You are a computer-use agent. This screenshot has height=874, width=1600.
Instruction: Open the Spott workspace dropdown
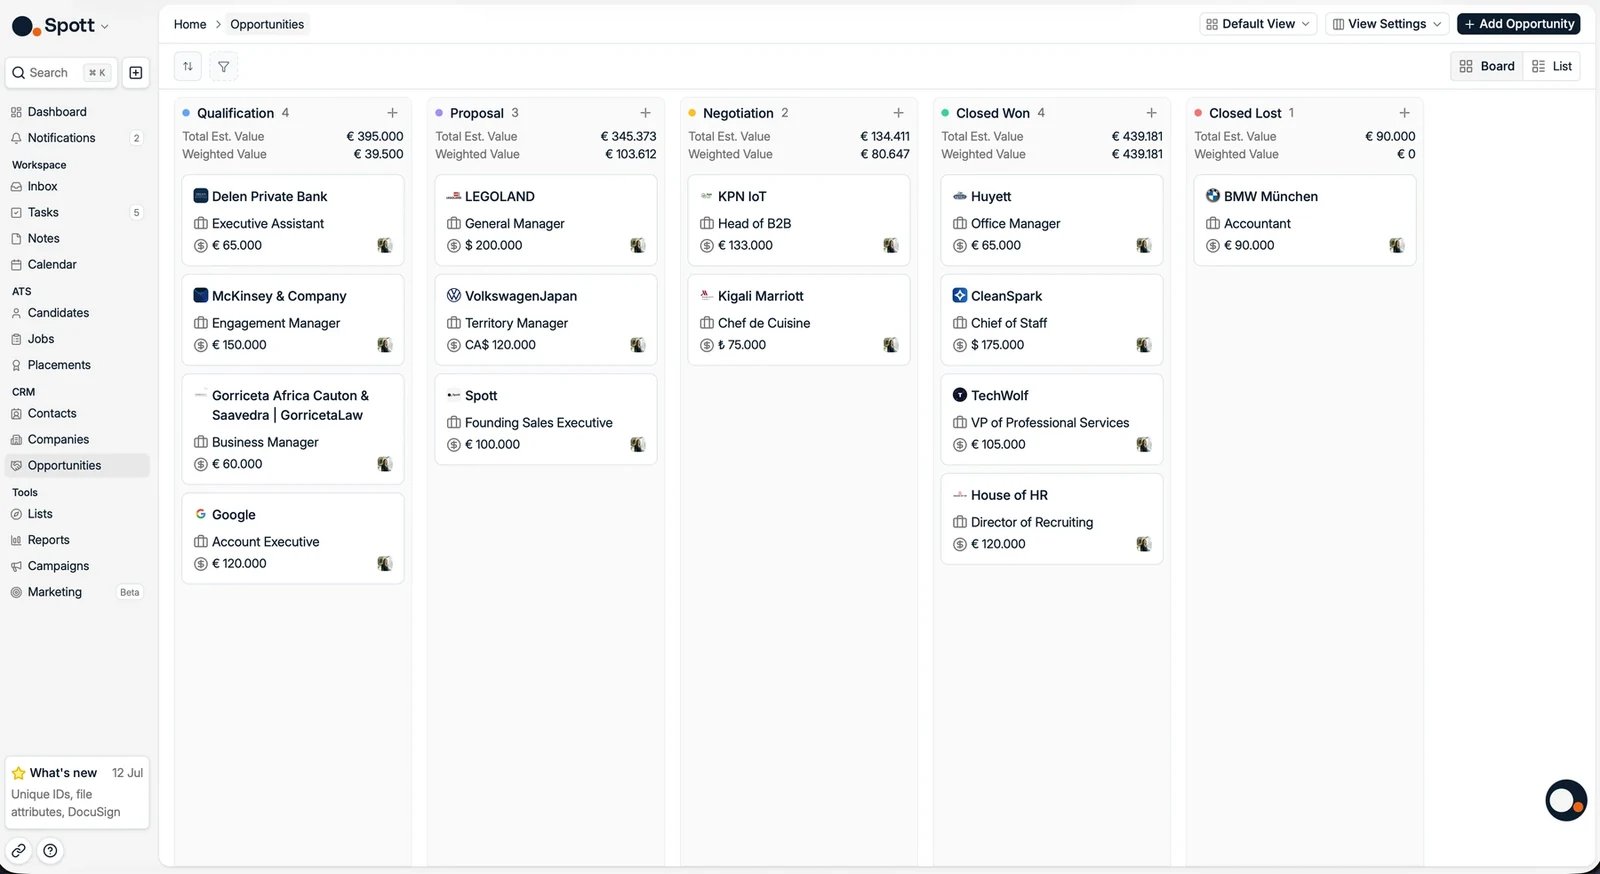[x=61, y=26]
